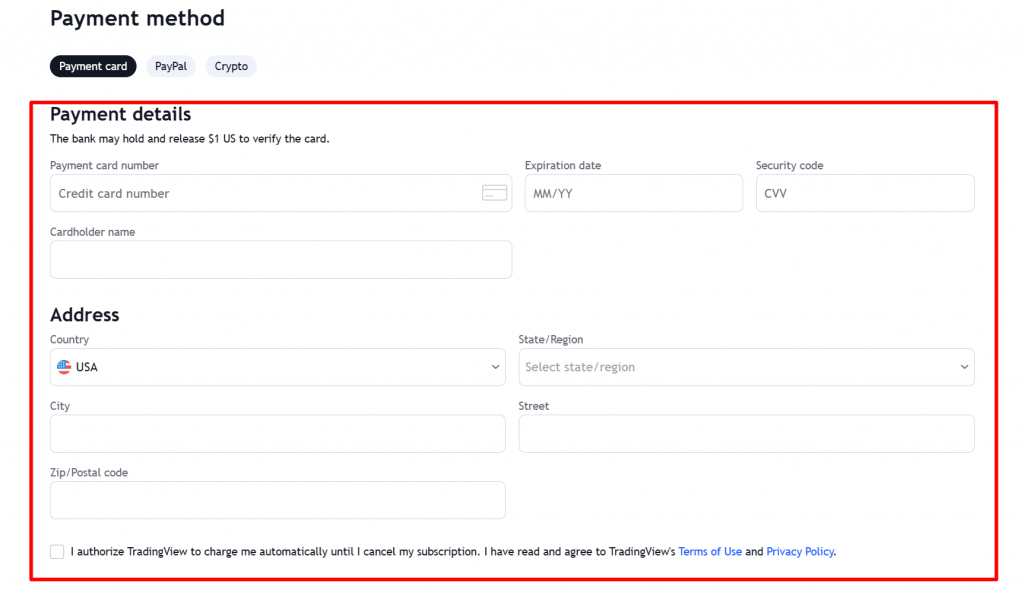Viewport: 1024px width, 597px height.
Task: Open the Country dropdown showing USA
Action: (278, 367)
